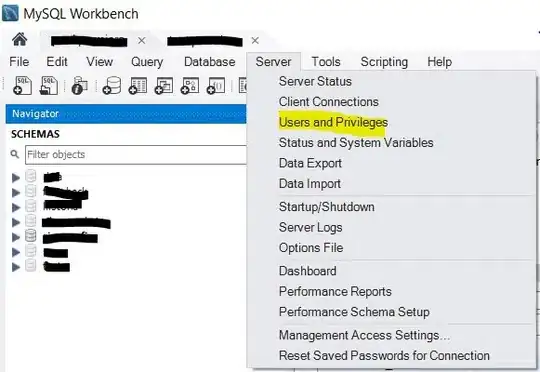
Task: Click the magnifier icon beside Filter objects
Action: [x=14, y=154]
